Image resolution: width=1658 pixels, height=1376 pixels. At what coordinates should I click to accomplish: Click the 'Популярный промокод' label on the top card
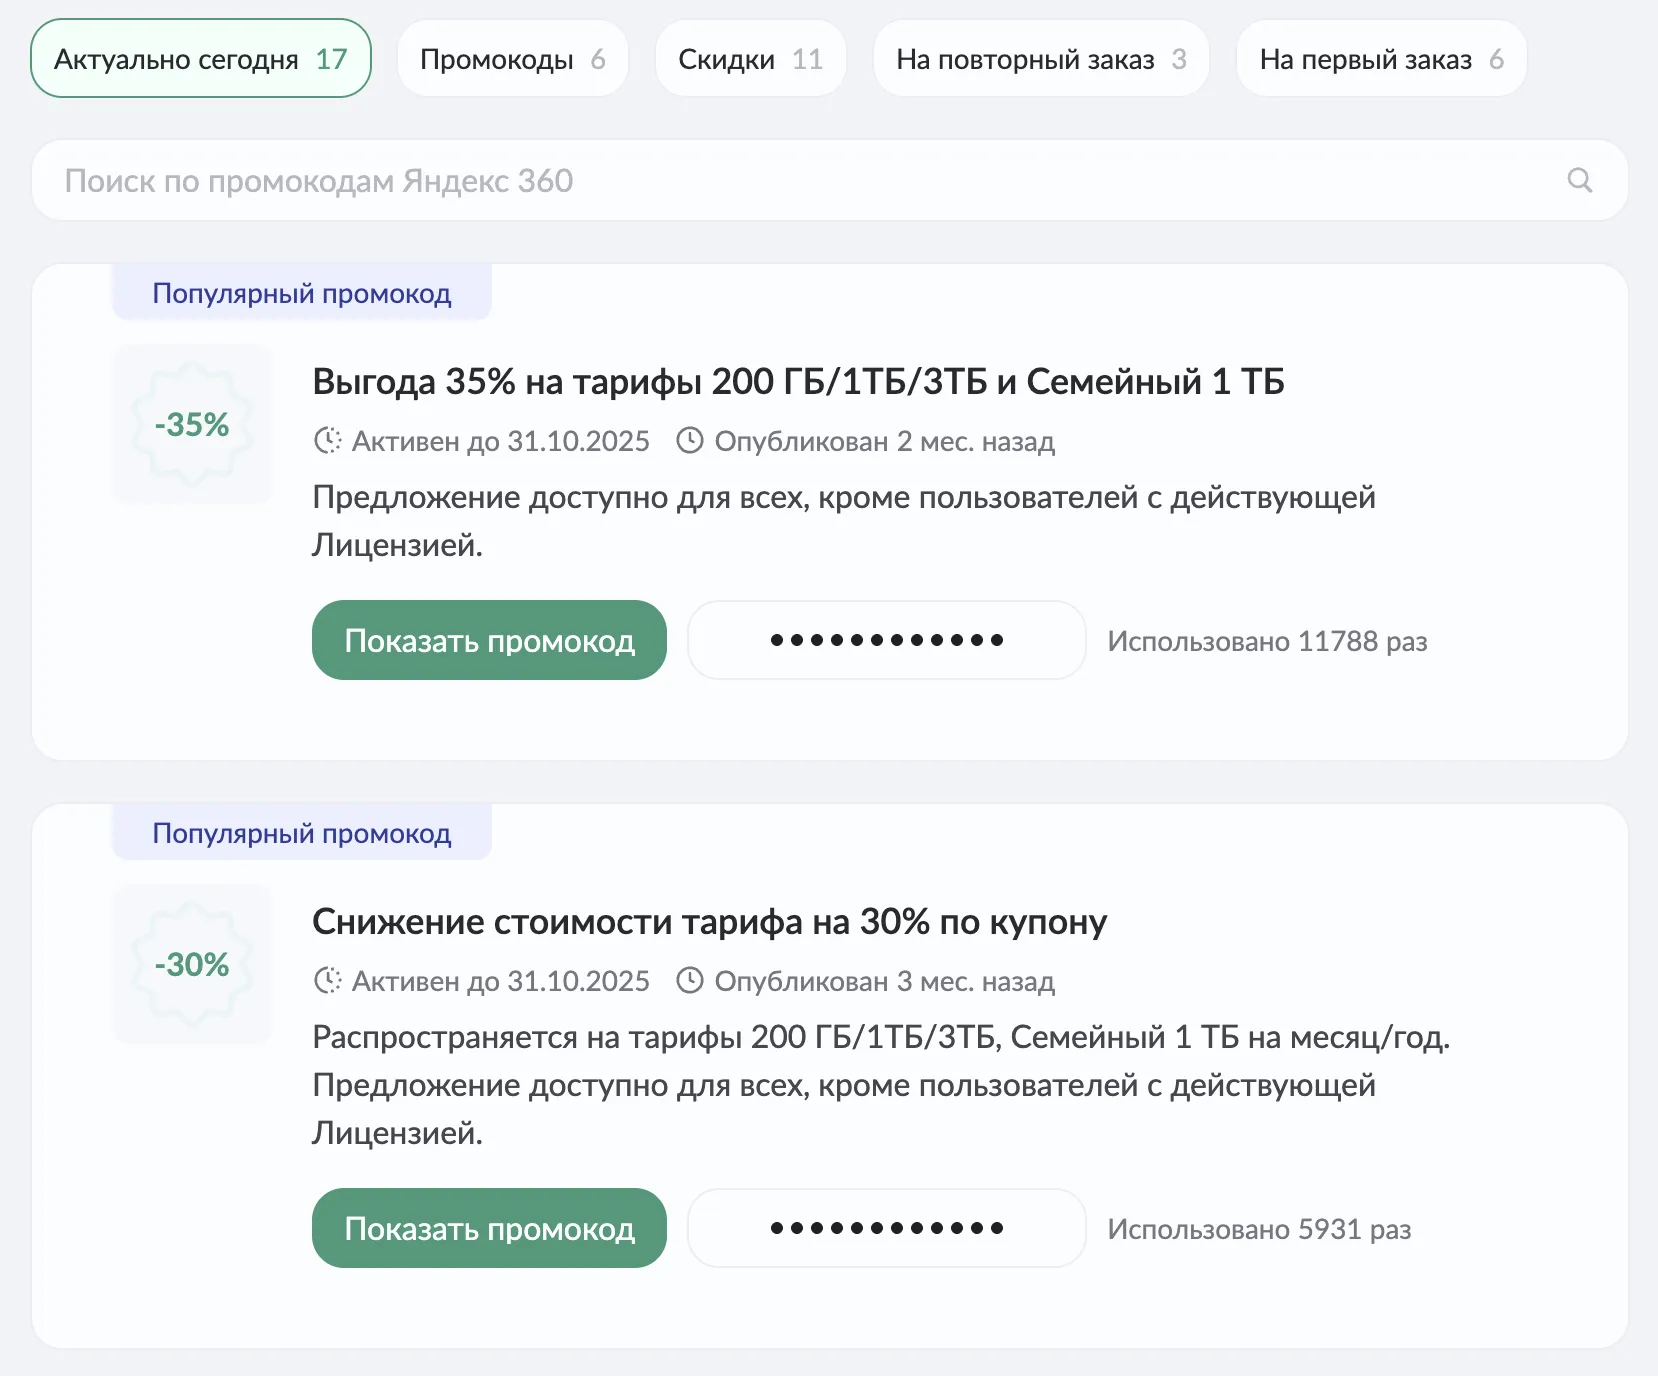pos(301,292)
